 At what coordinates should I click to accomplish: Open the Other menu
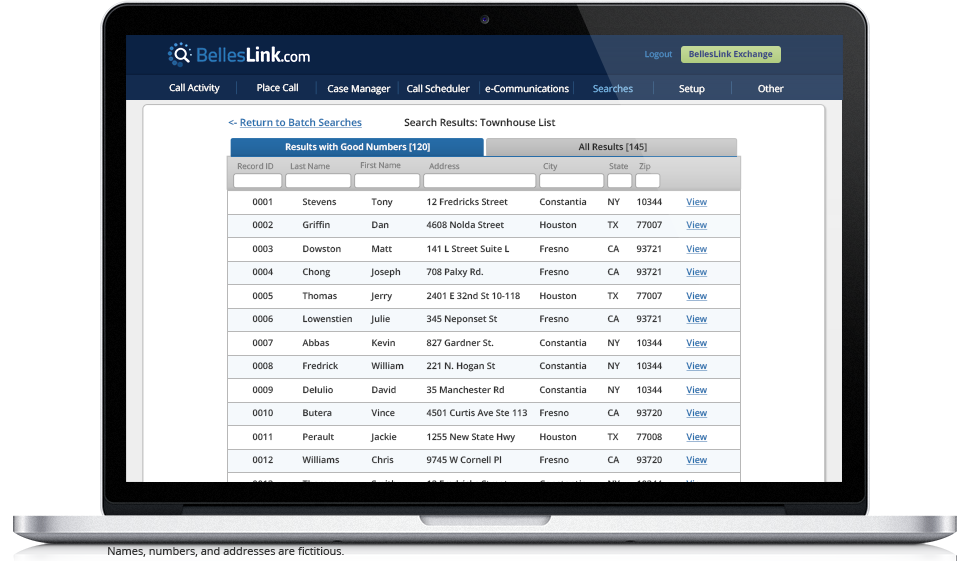coord(770,88)
